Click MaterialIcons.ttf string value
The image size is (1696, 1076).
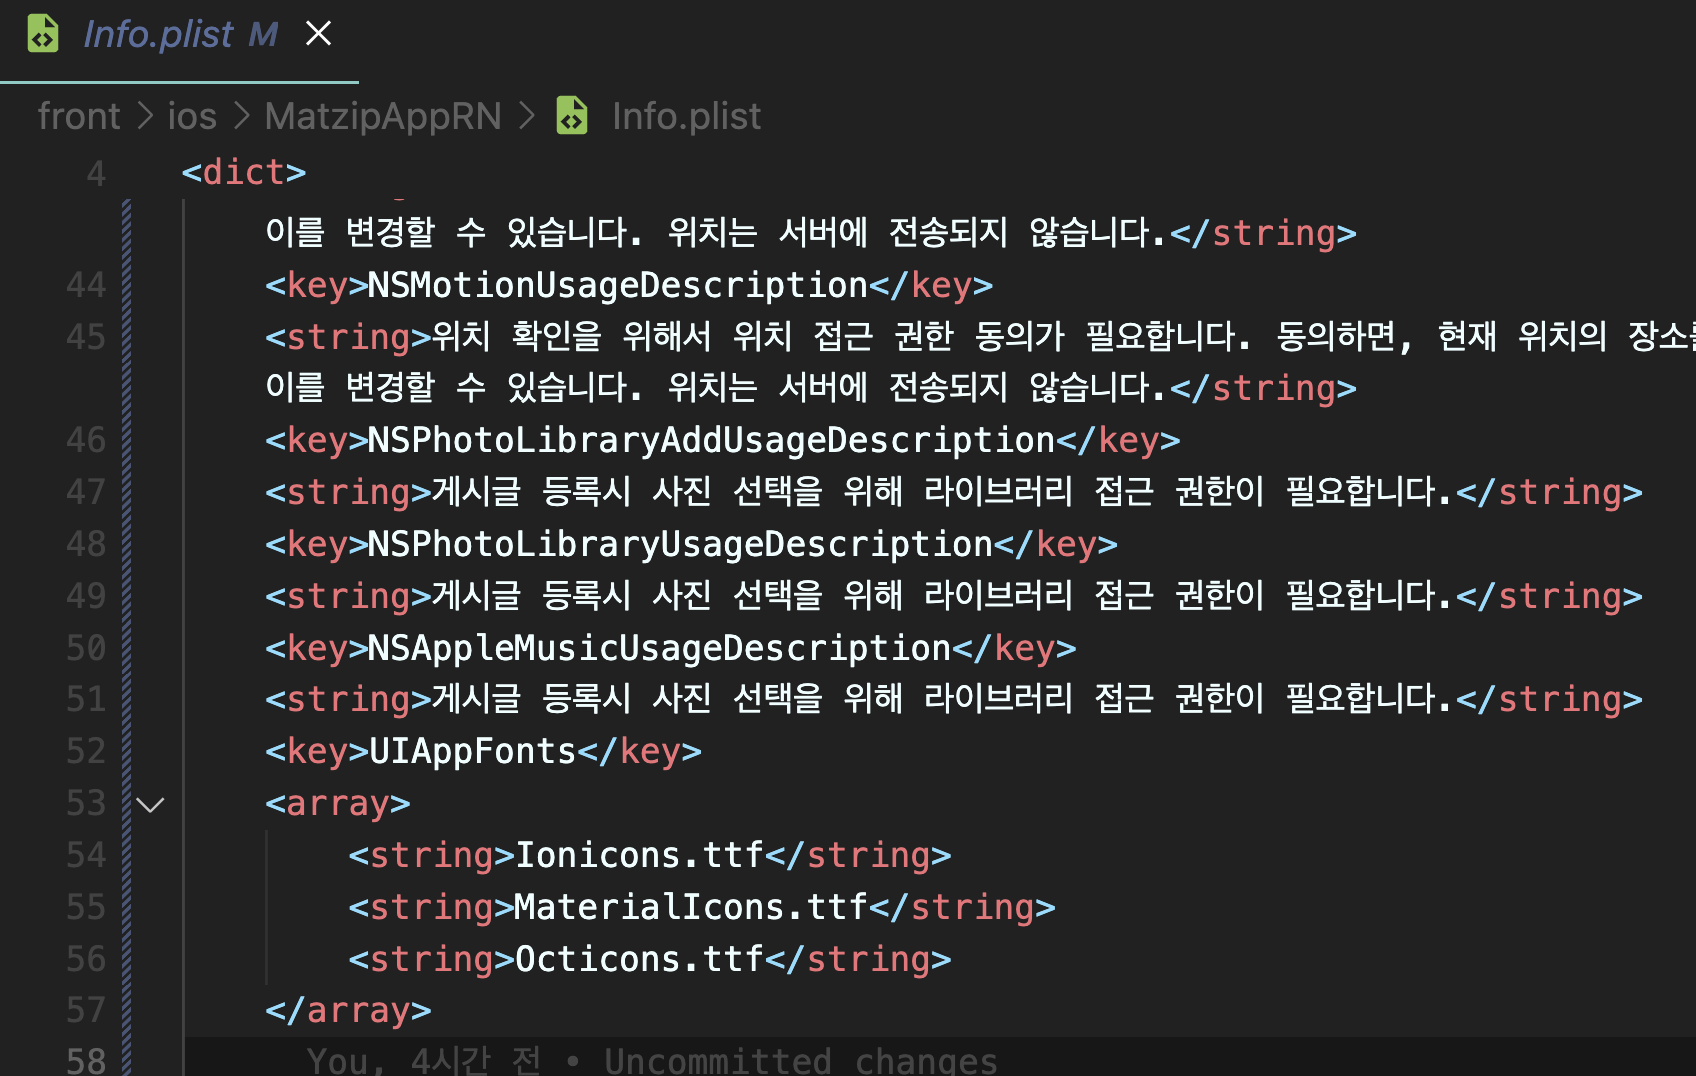click(691, 907)
